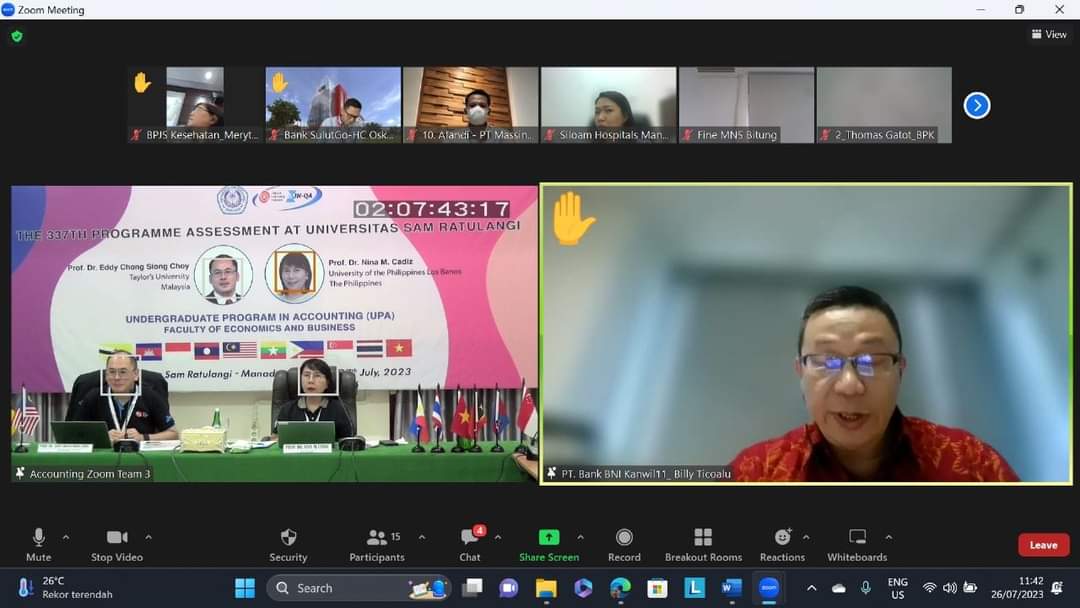Start recording with Record button
1080x608 pixels.
(x=624, y=543)
